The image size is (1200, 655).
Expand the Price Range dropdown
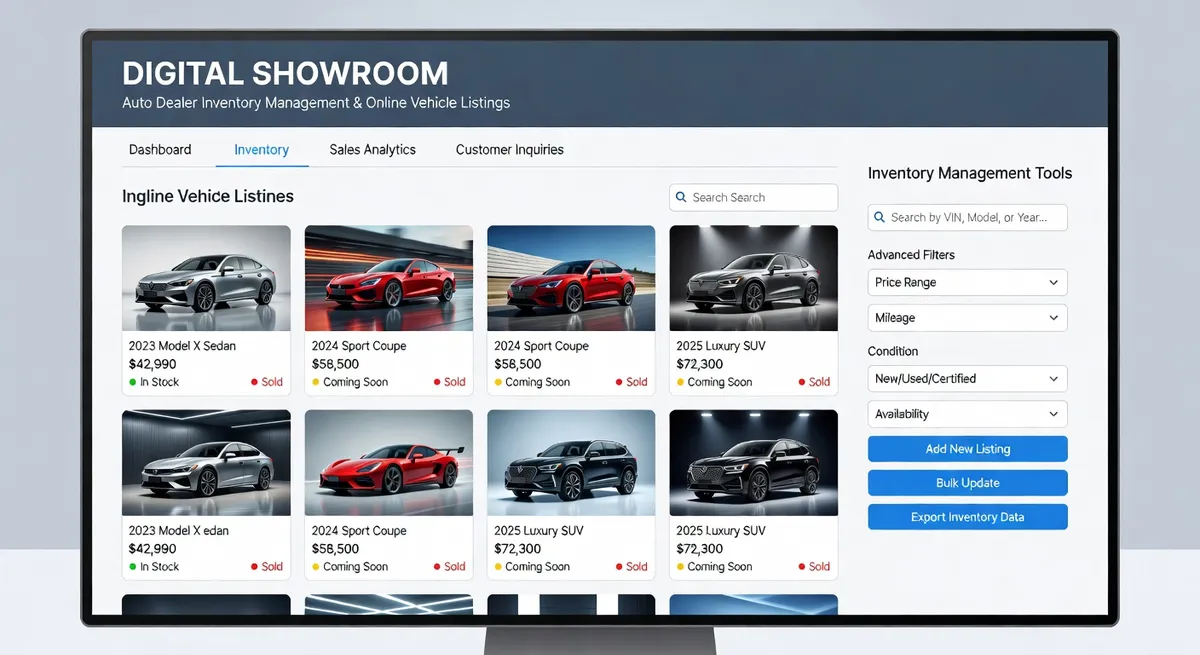[967, 283]
